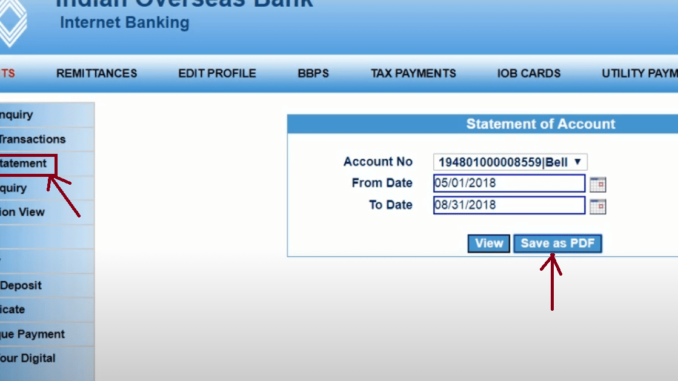The image size is (678, 381).
Task: Click the View button
Action: 489,243
